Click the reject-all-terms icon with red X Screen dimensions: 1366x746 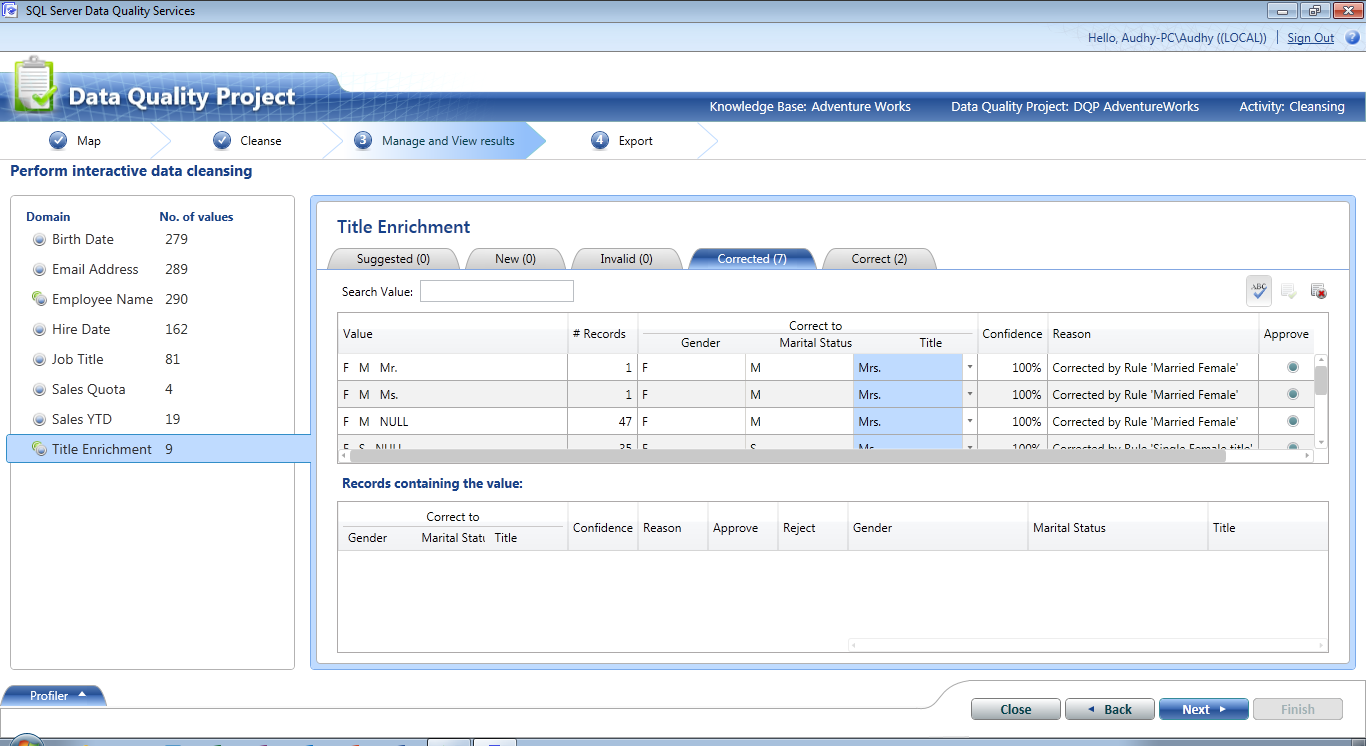coord(1318,290)
